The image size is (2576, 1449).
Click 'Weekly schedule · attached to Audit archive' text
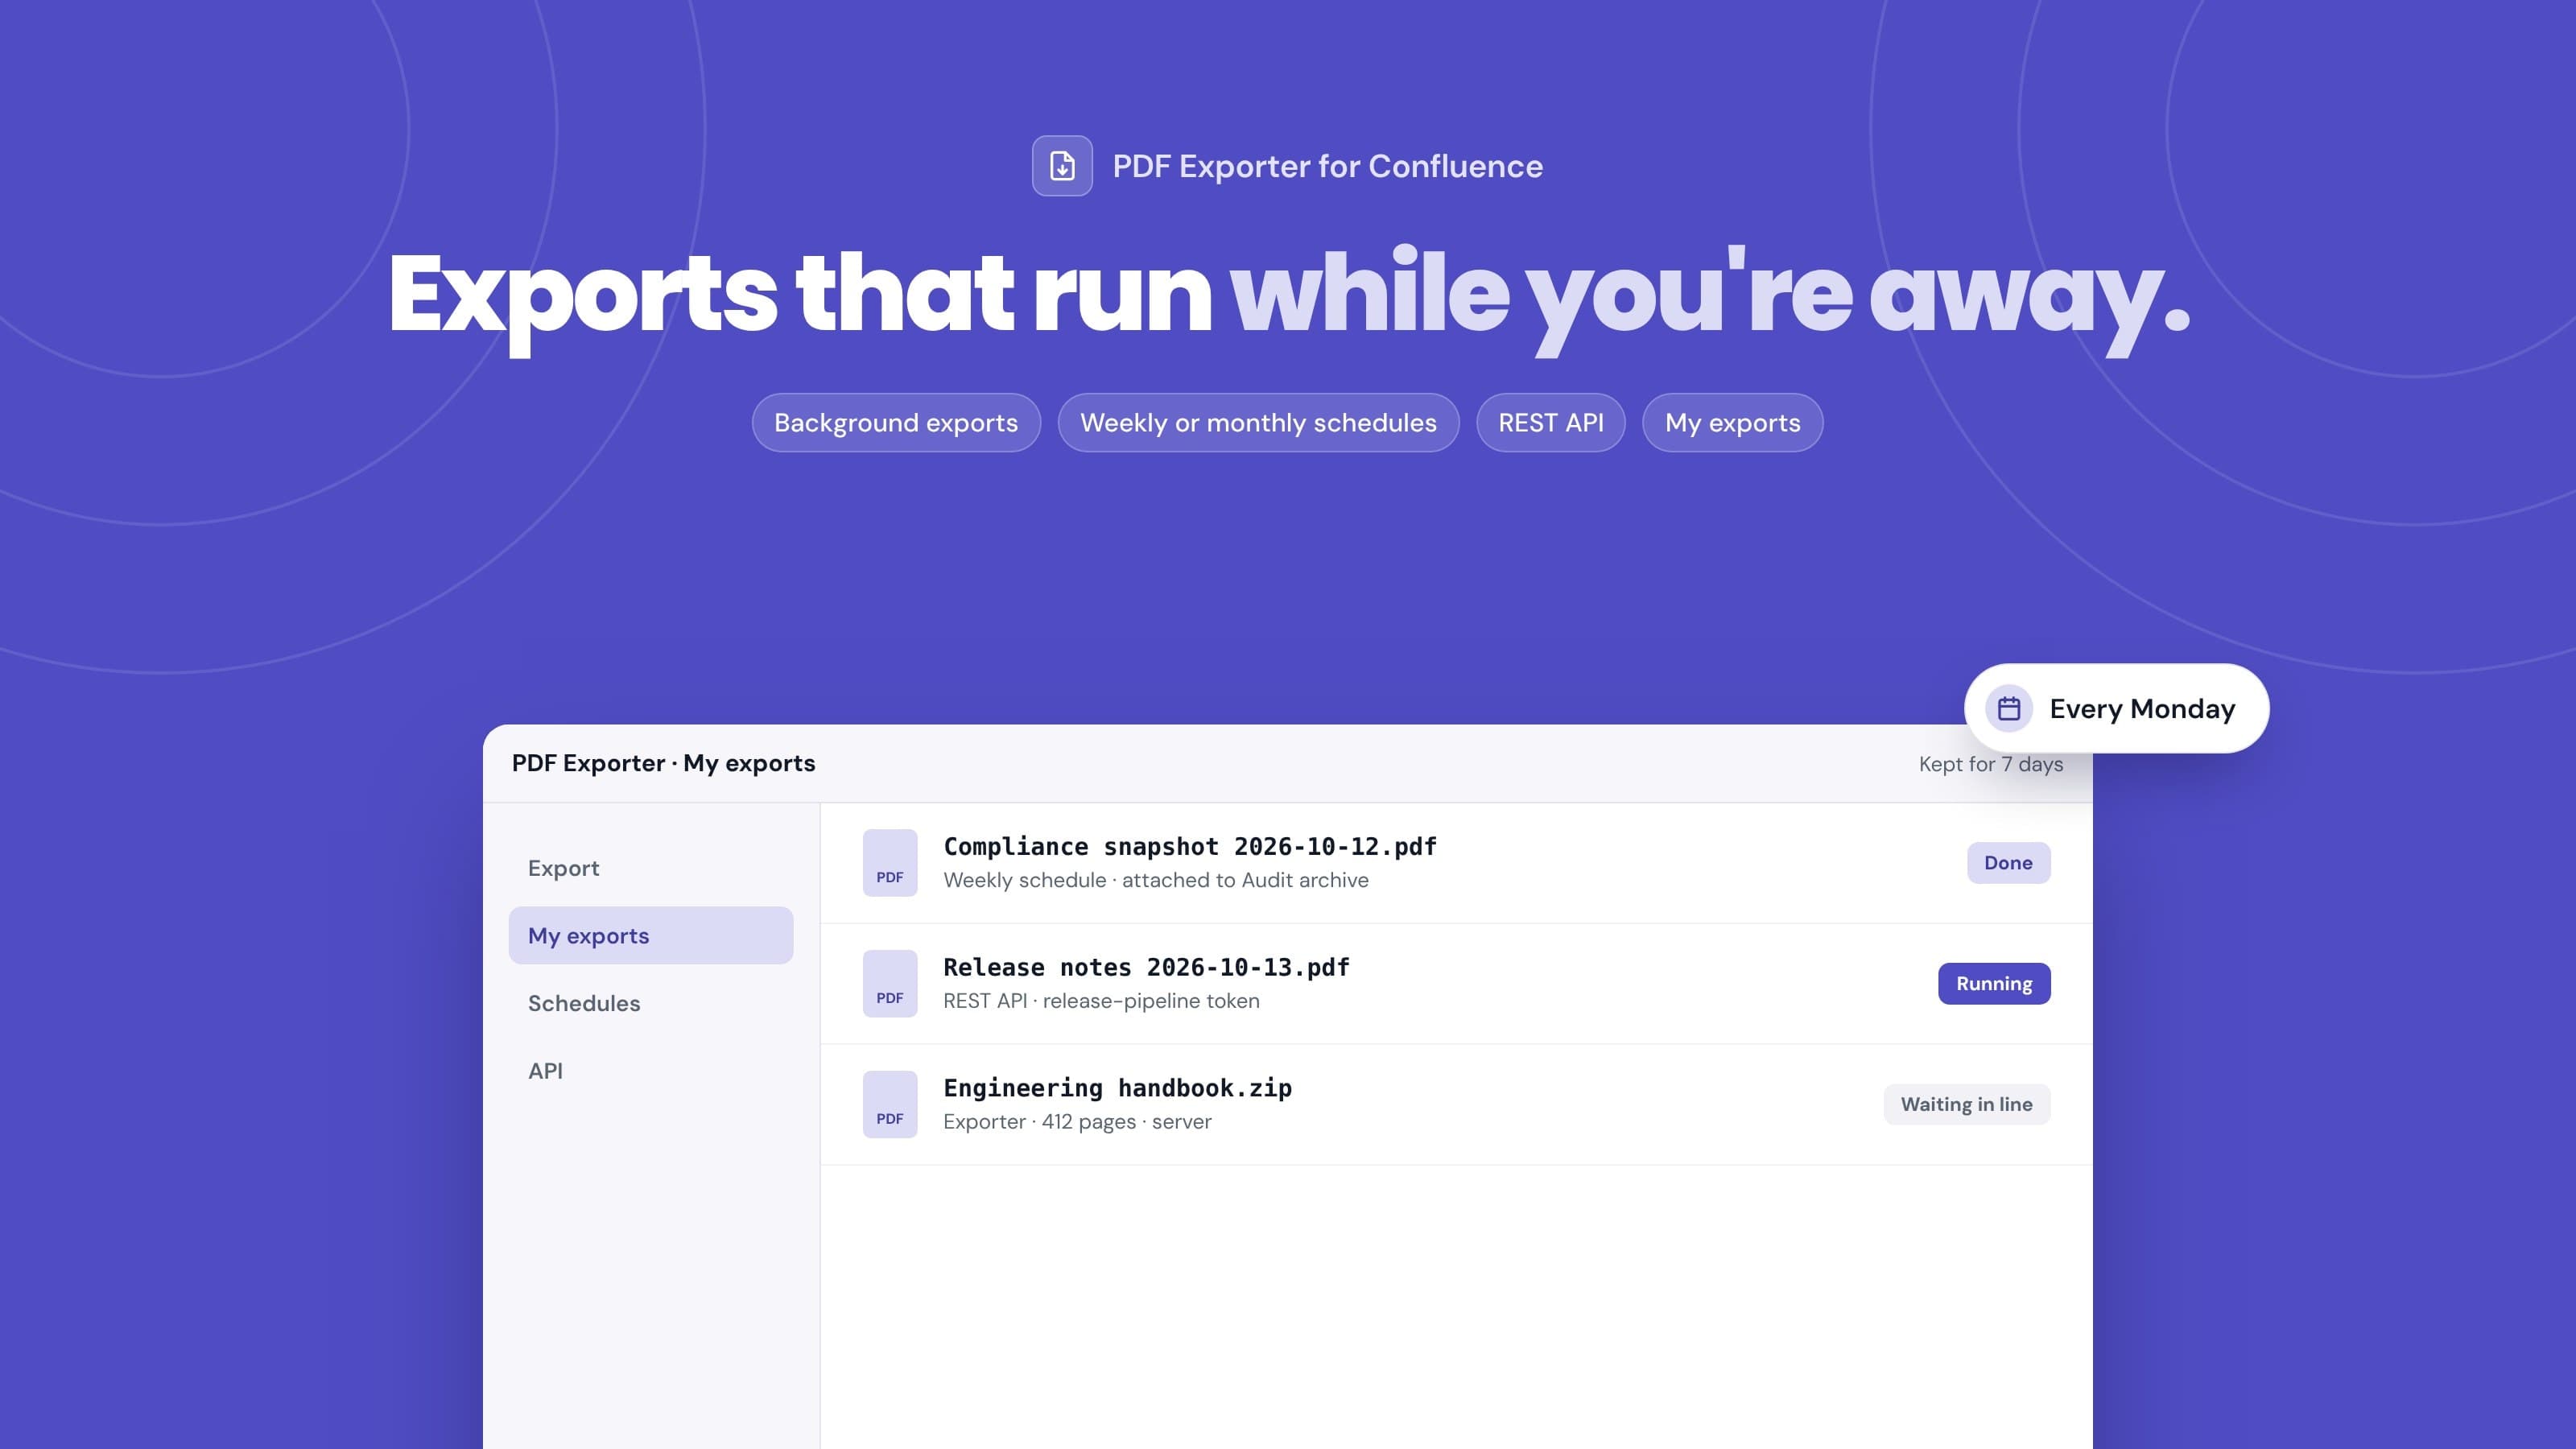1156,880
